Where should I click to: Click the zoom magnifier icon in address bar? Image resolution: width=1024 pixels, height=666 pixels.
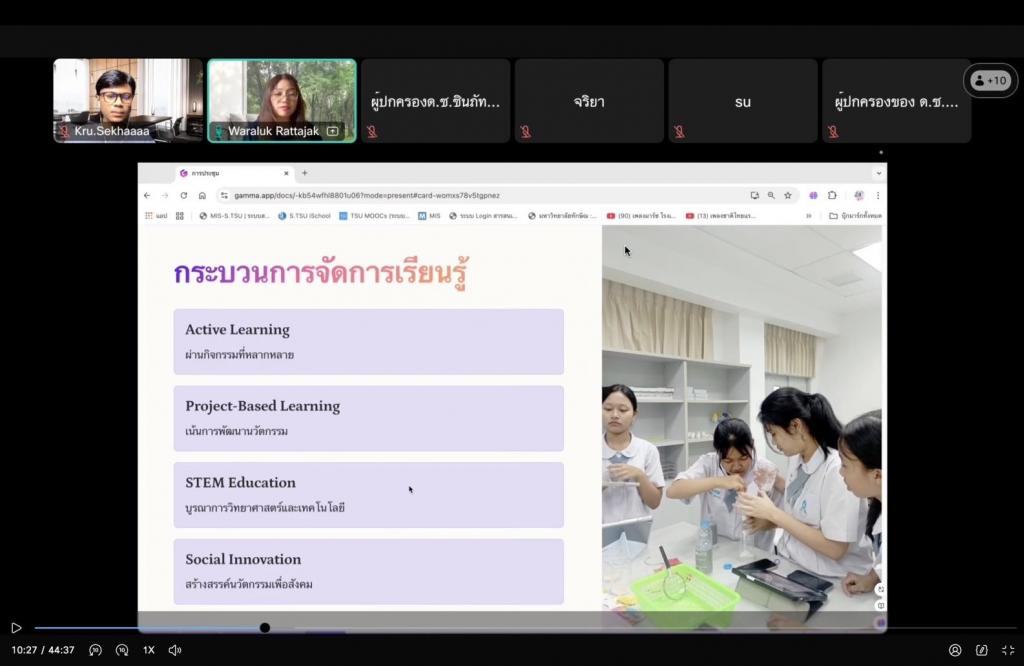(771, 195)
